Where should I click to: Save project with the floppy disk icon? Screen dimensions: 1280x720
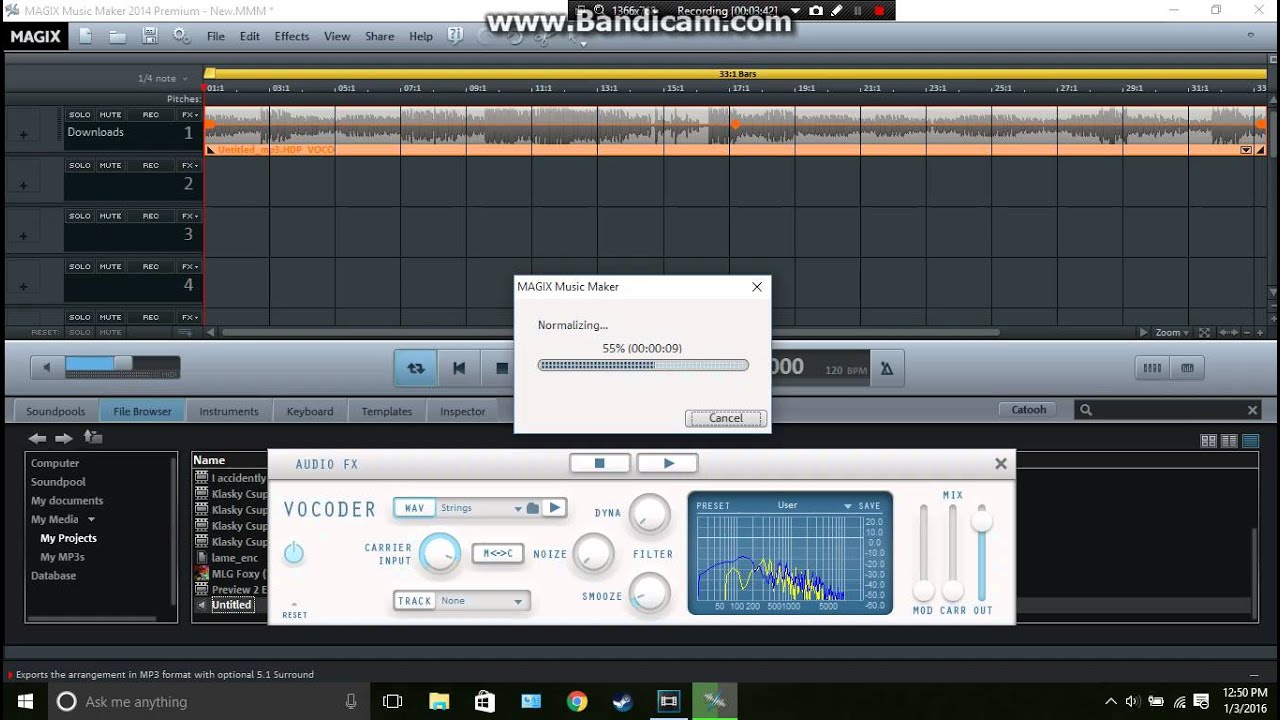tap(149, 36)
